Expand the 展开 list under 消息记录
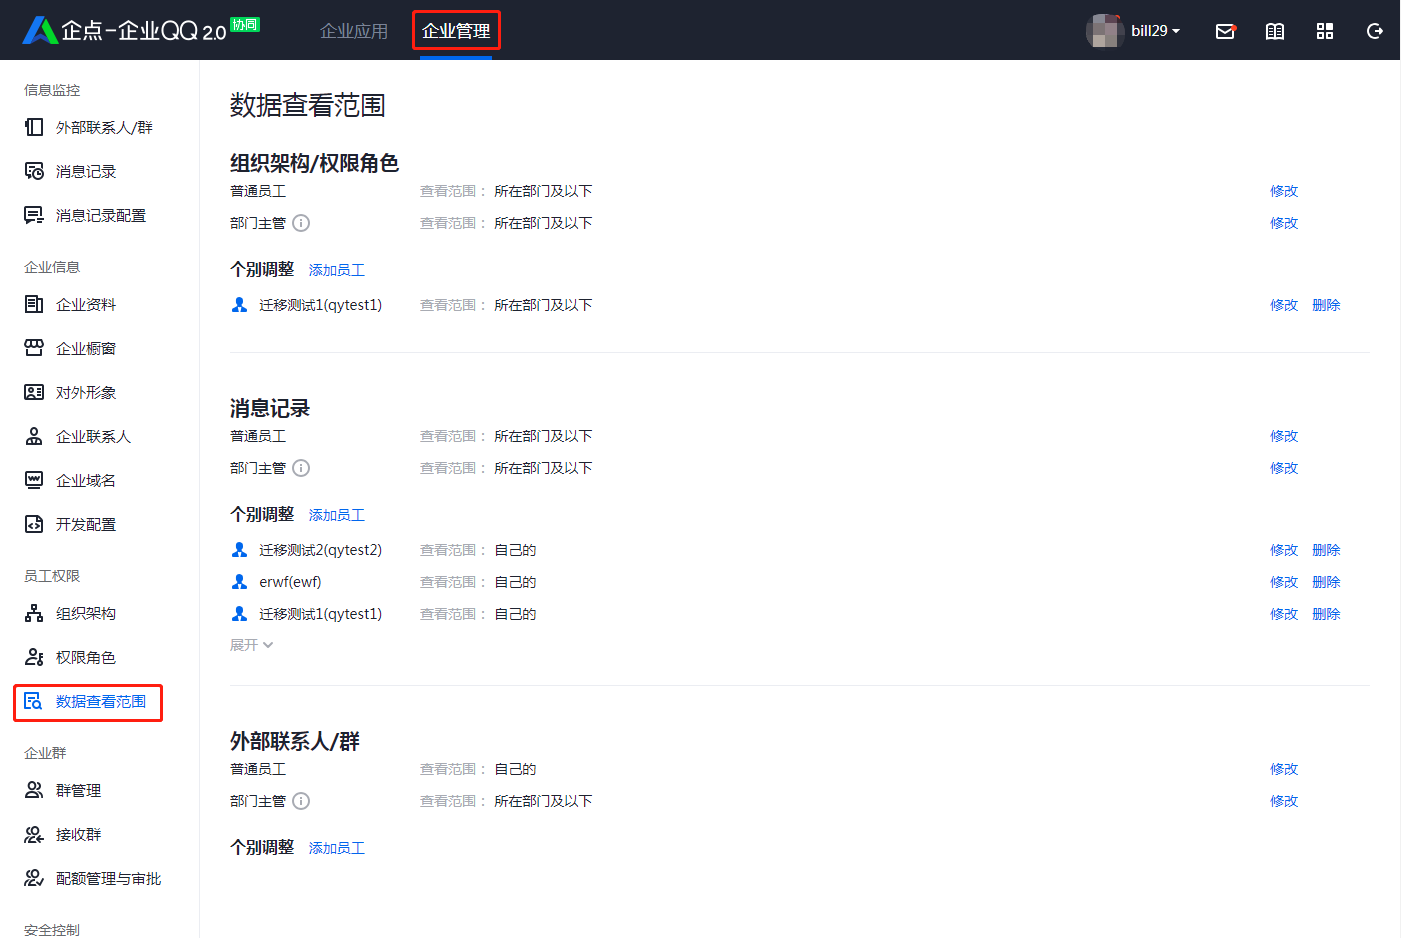Screen dimensions: 1401x938 pos(251,645)
